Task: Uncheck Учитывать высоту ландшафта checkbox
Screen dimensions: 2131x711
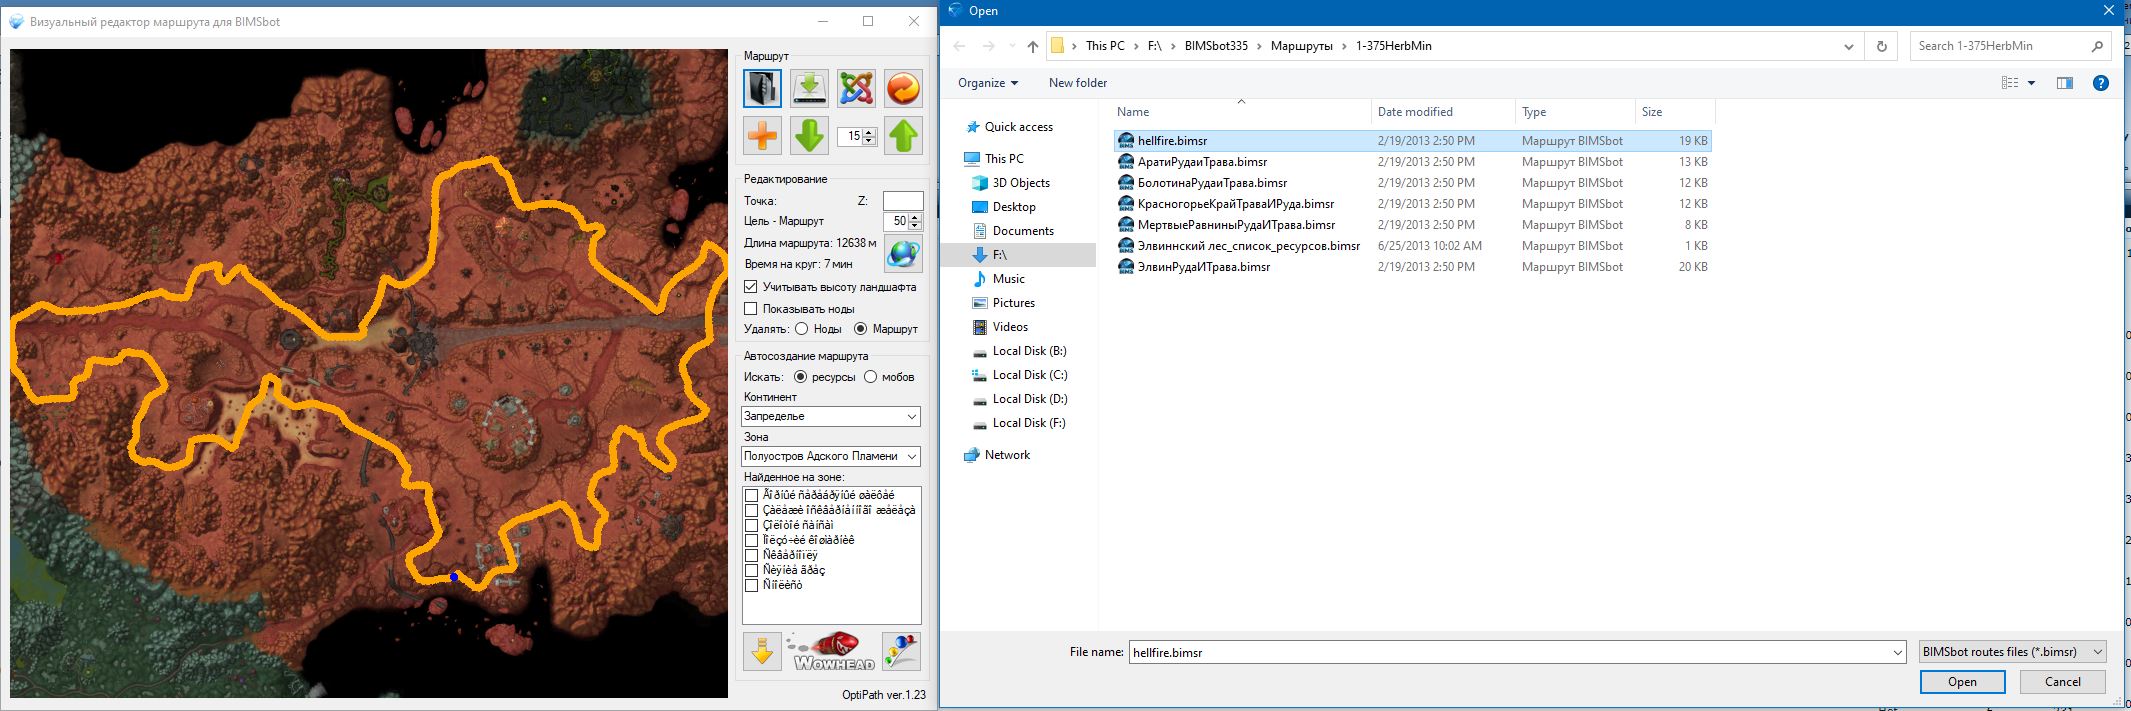Action: (x=751, y=287)
